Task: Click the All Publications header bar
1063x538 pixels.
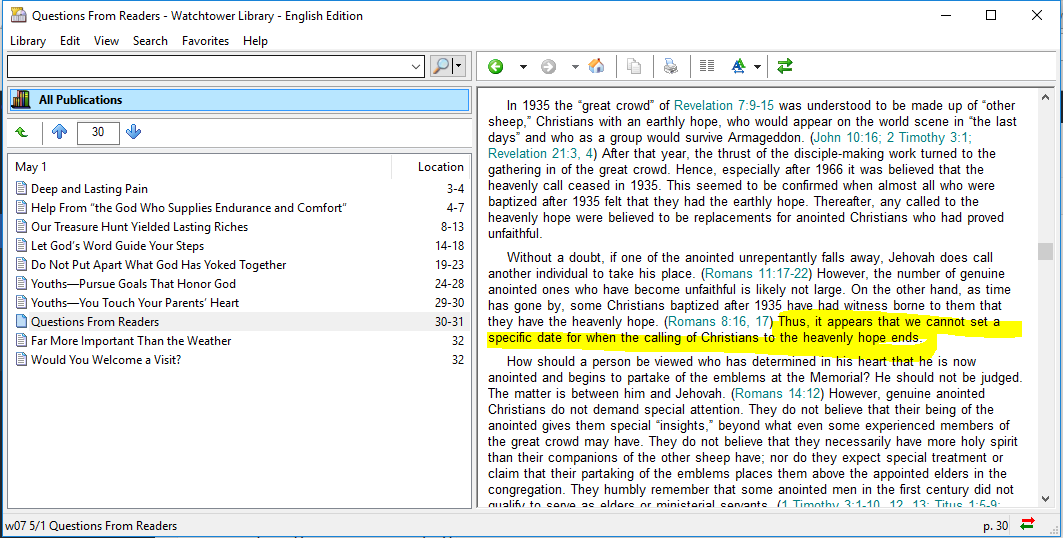Action: tap(238, 100)
